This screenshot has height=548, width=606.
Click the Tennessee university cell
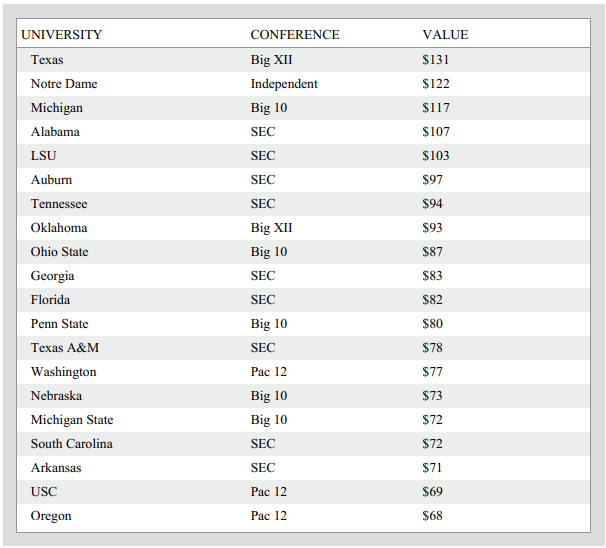pos(59,204)
